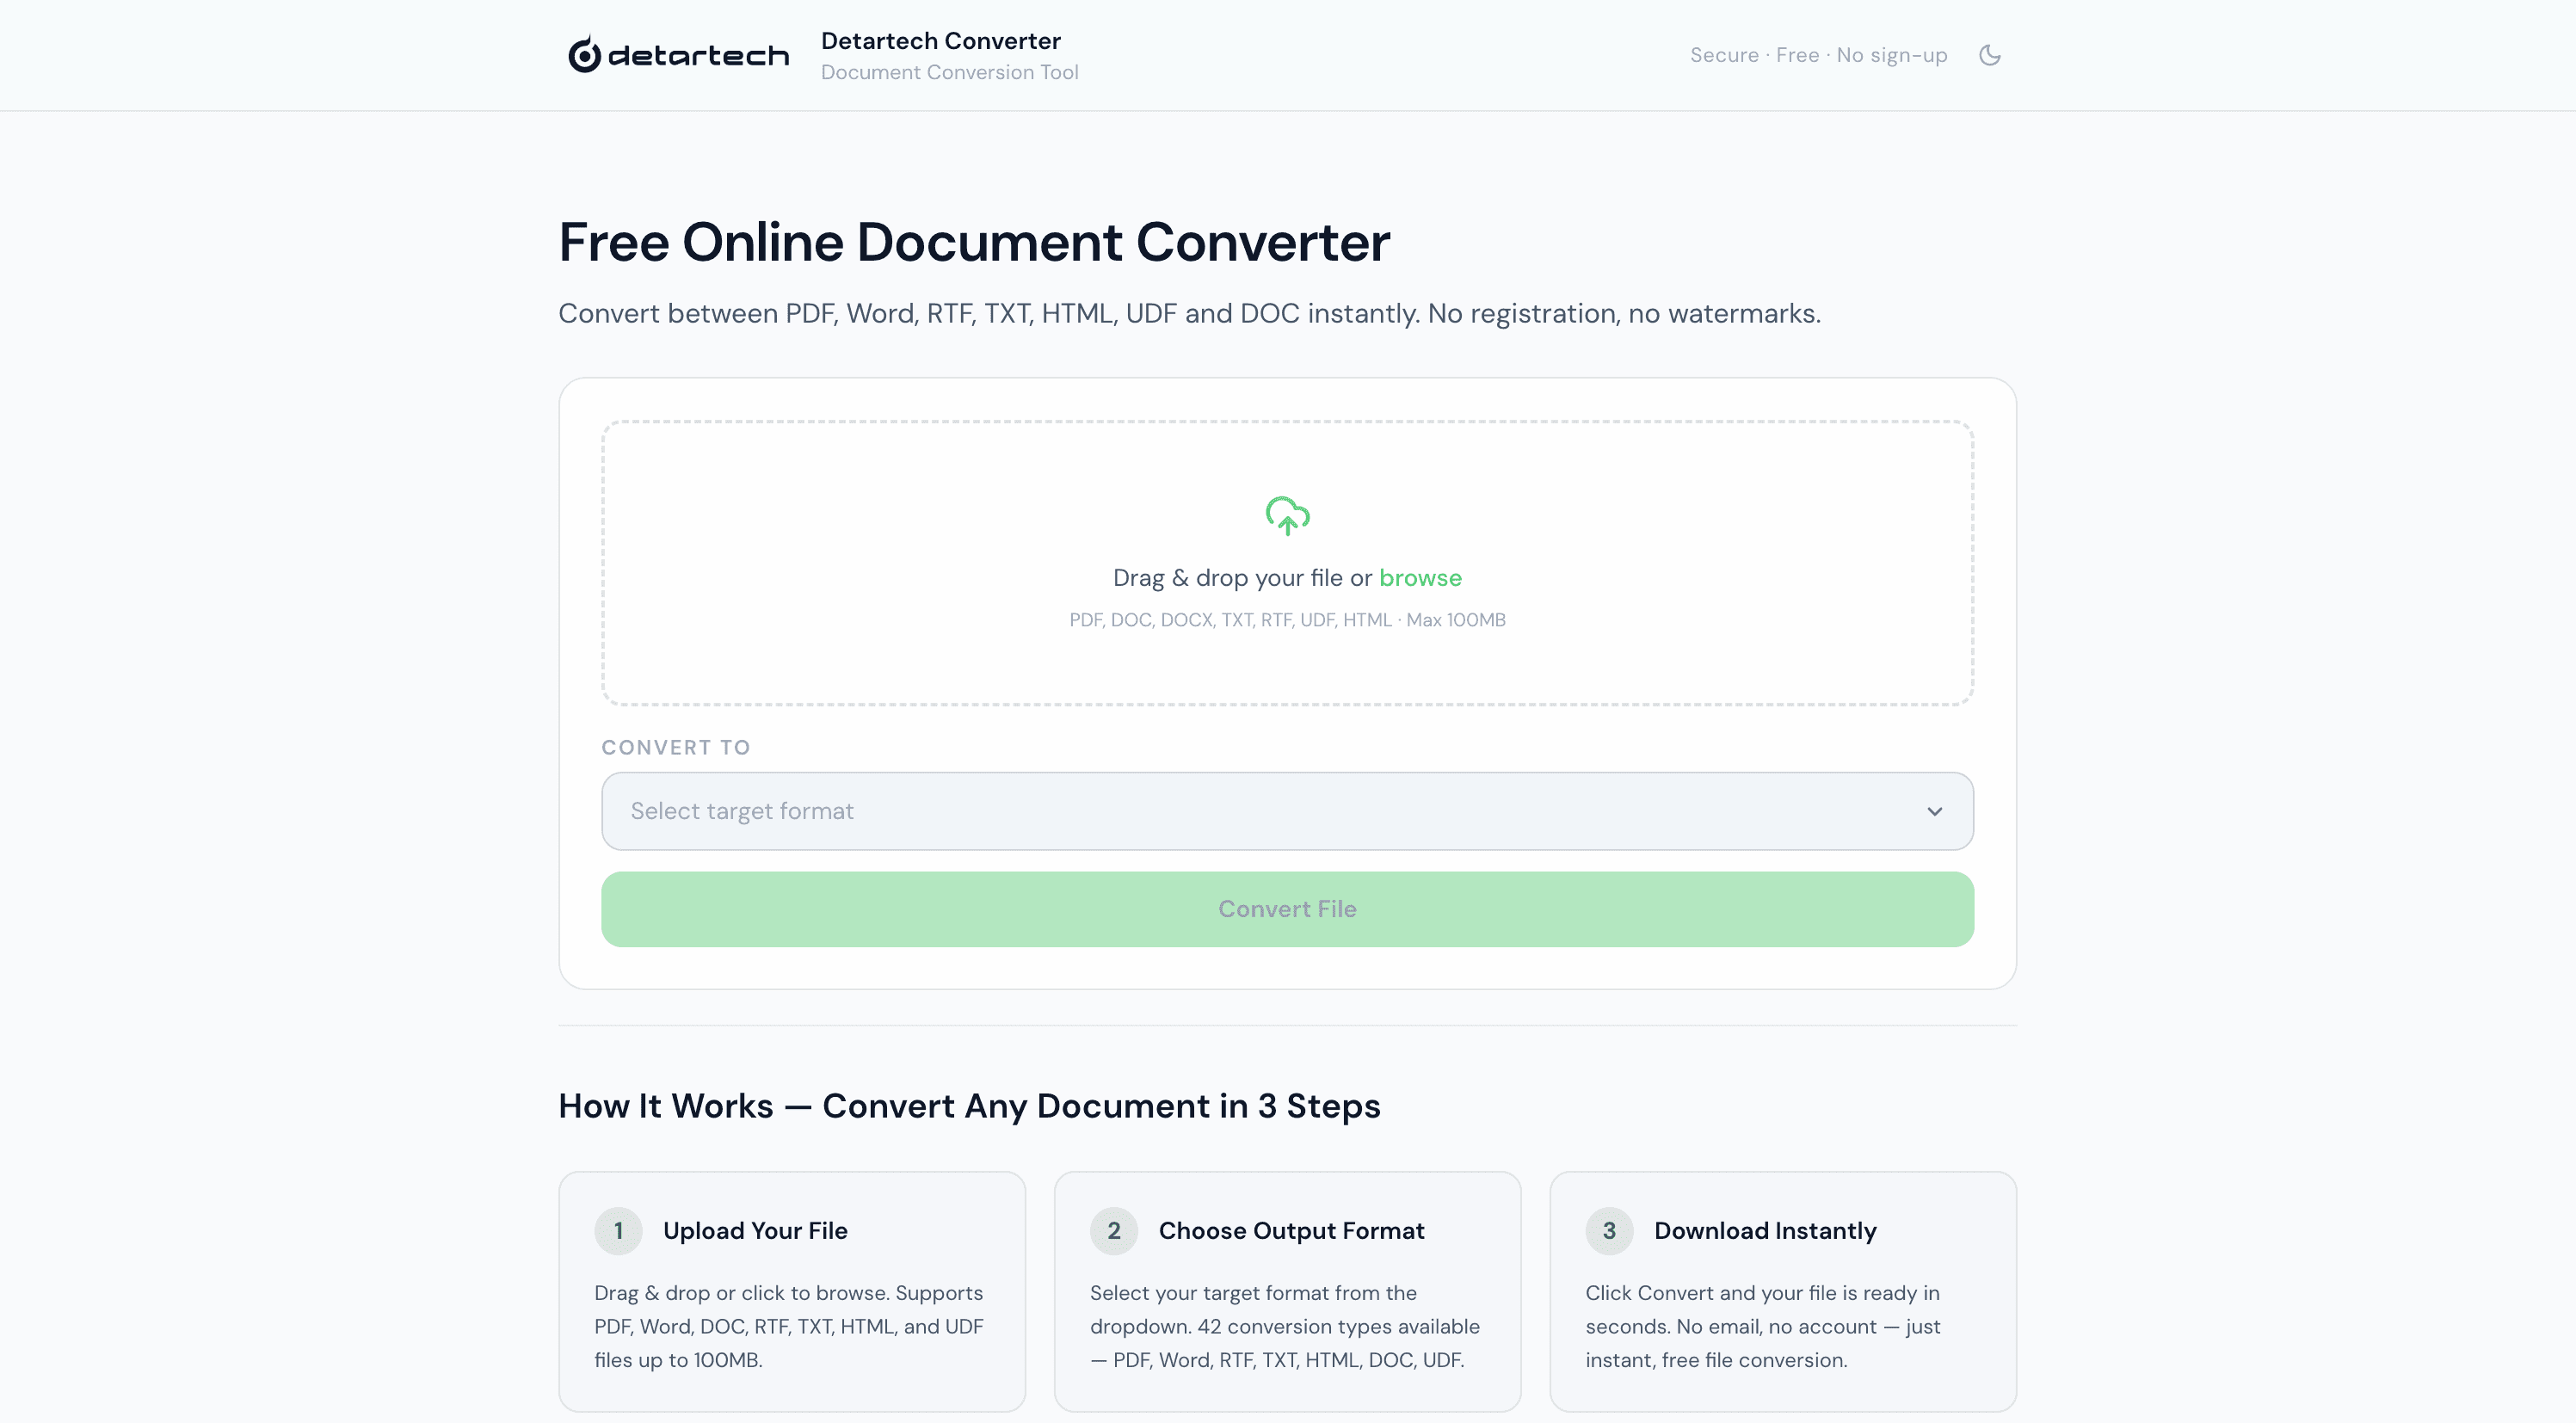Click the step 2 number badge
This screenshot has width=2576, height=1423.
point(1113,1231)
